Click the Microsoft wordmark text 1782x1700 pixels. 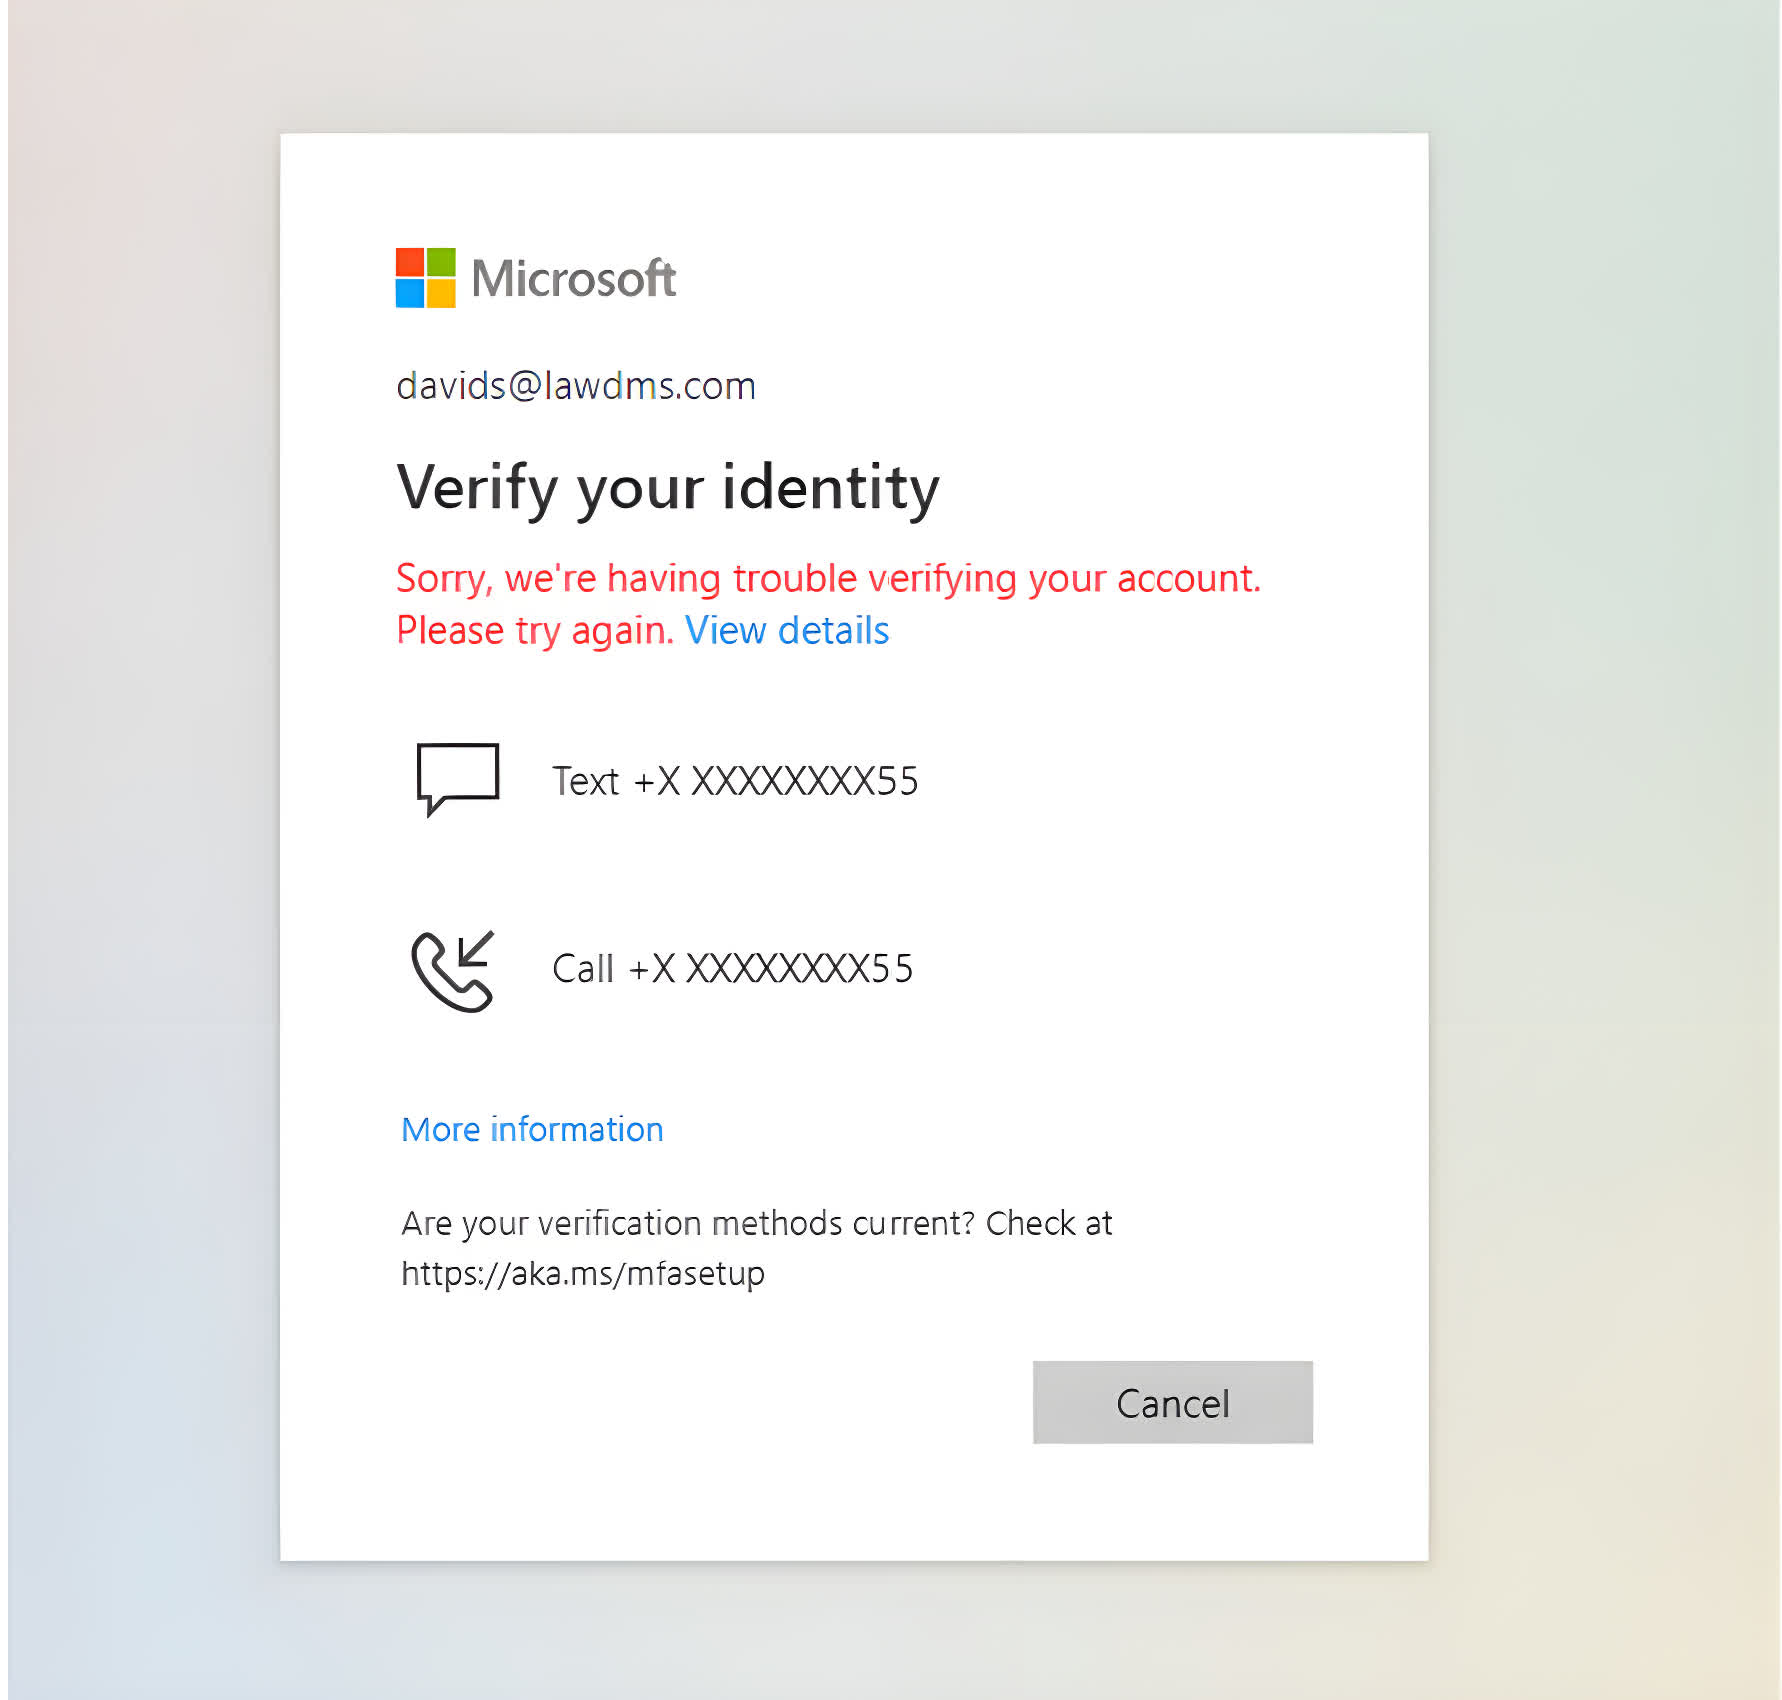pos(574,279)
